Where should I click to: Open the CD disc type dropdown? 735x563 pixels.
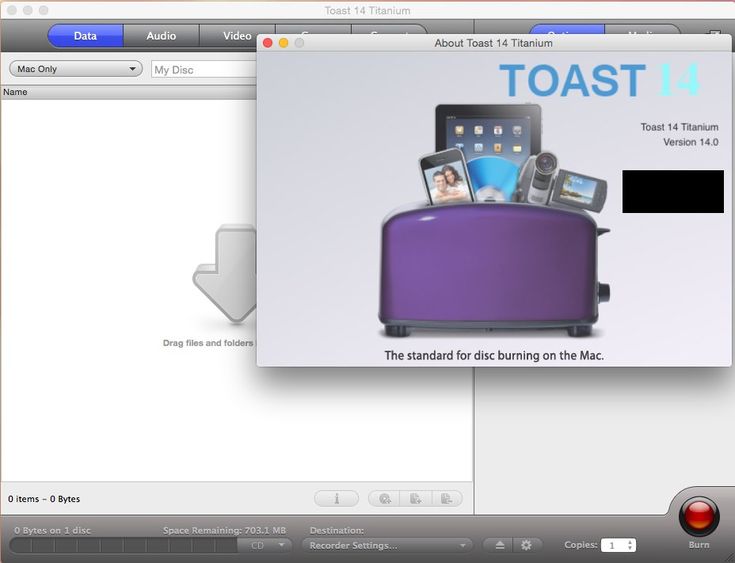(x=265, y=545)
